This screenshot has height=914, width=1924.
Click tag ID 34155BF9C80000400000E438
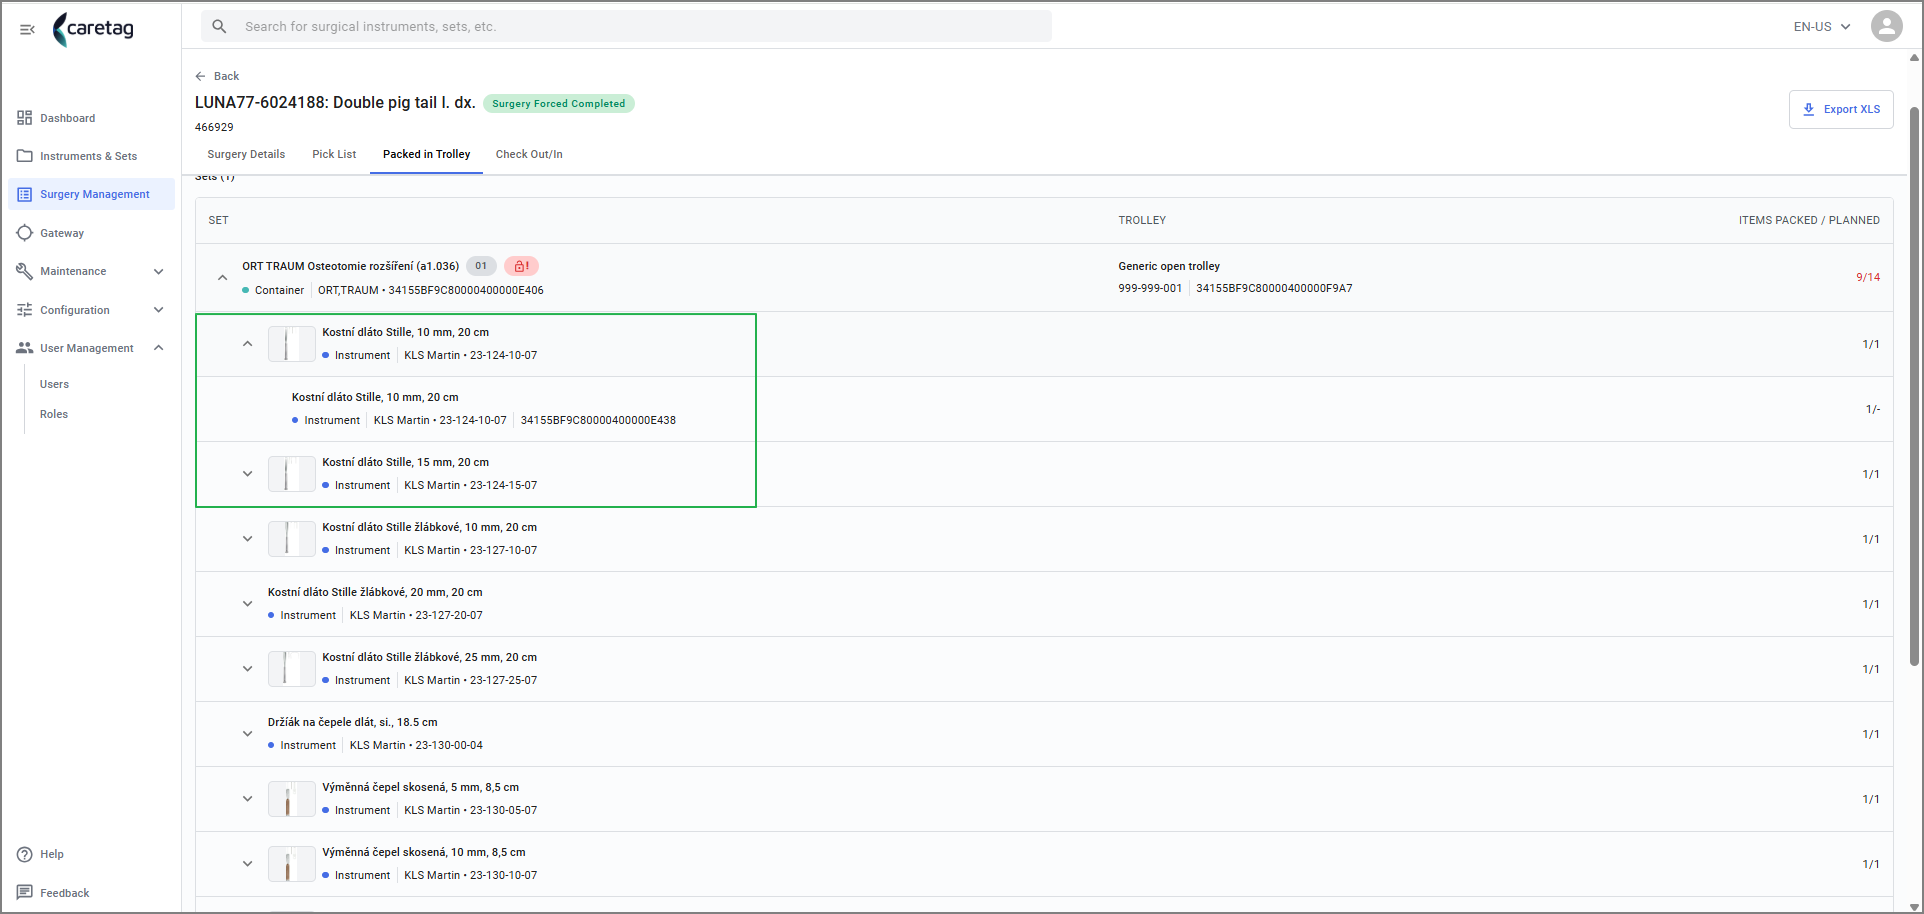point(598,420)
